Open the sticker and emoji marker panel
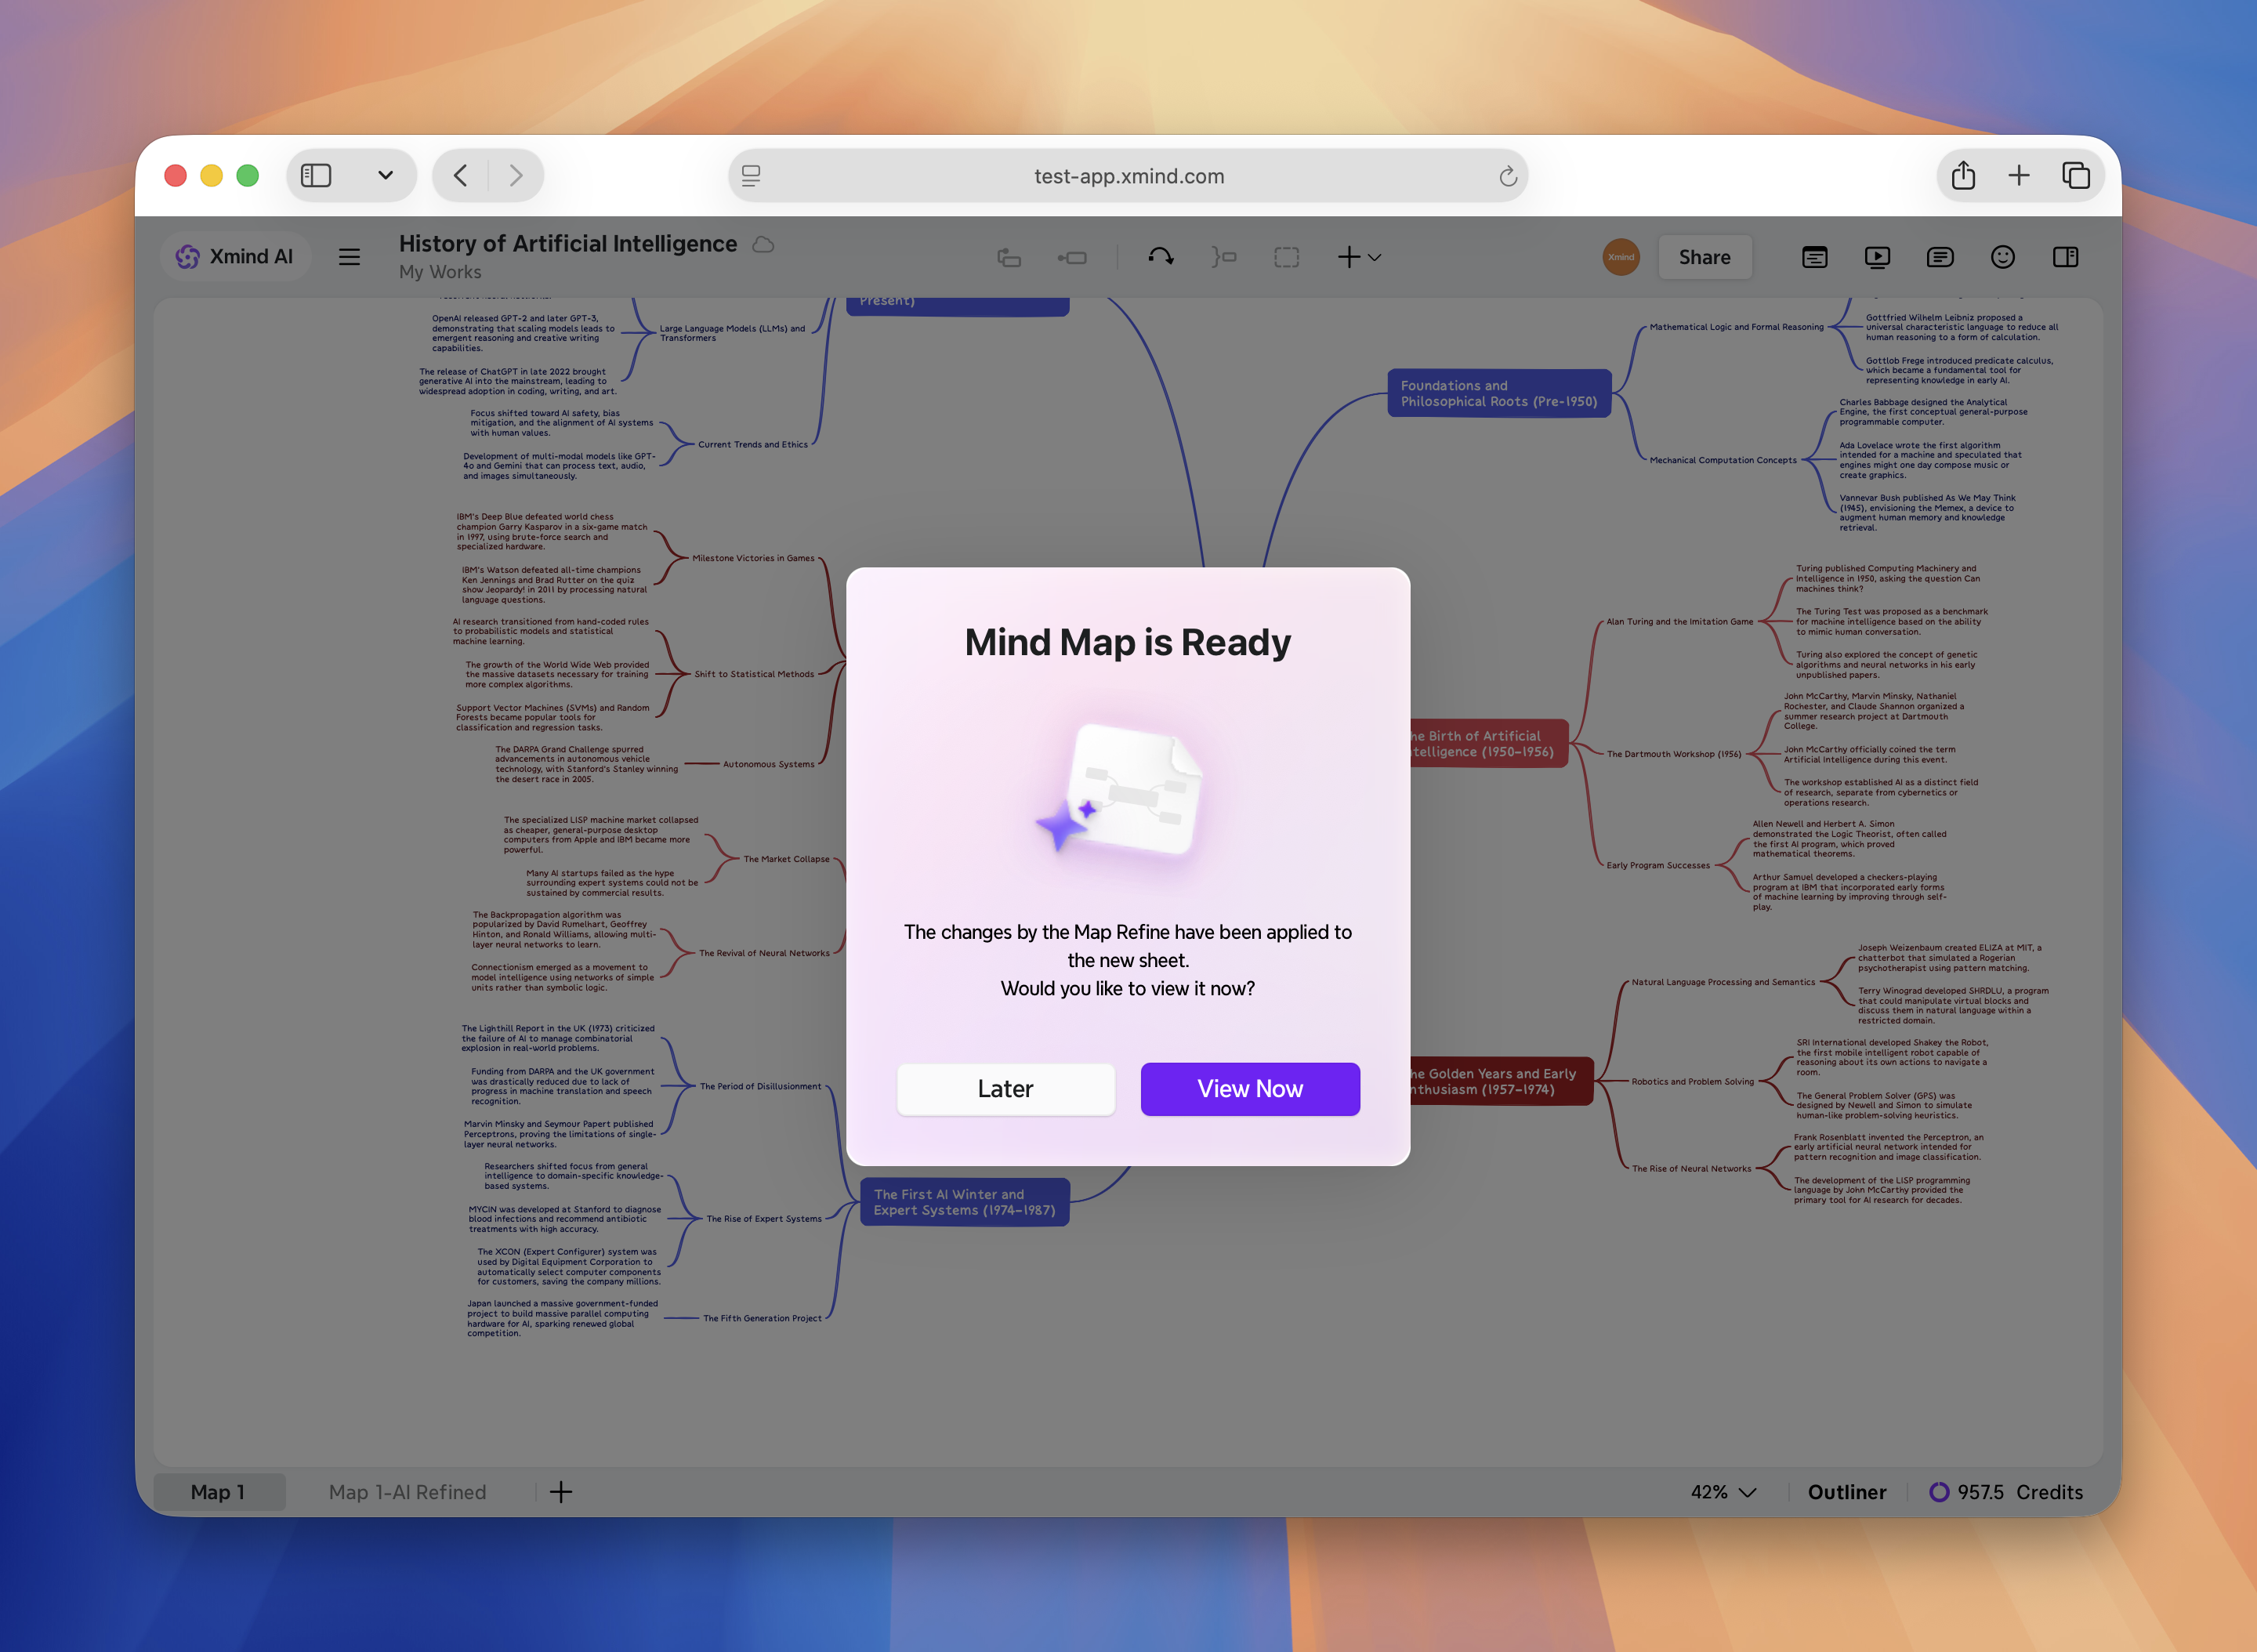Screen dimensions: 2257x1652 point(2003,257)
